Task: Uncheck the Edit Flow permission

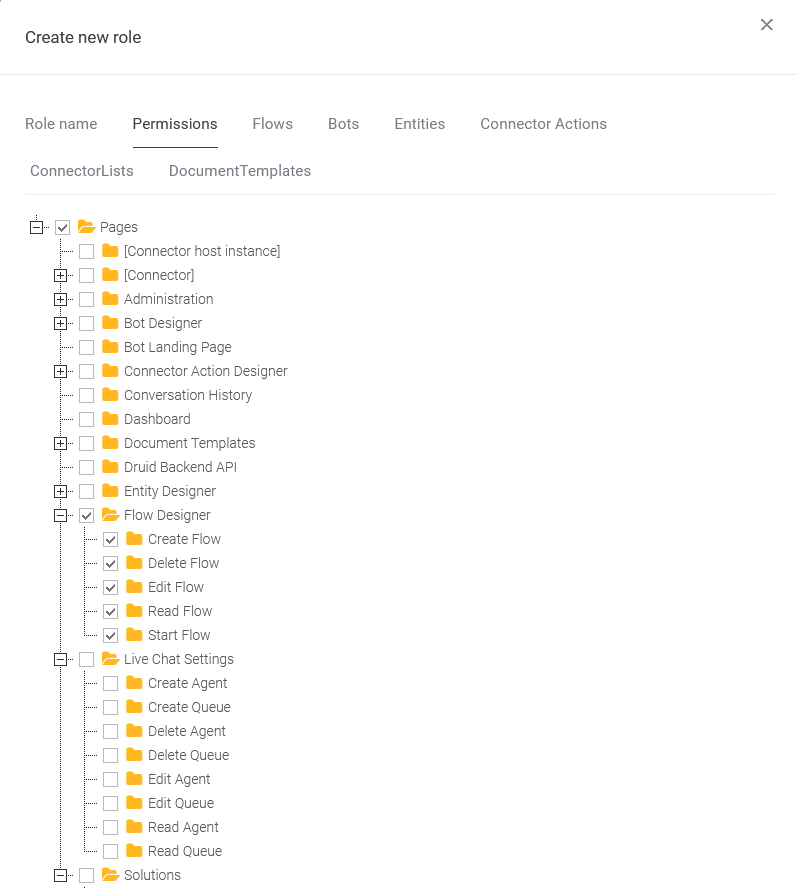Action: [110, 587]
